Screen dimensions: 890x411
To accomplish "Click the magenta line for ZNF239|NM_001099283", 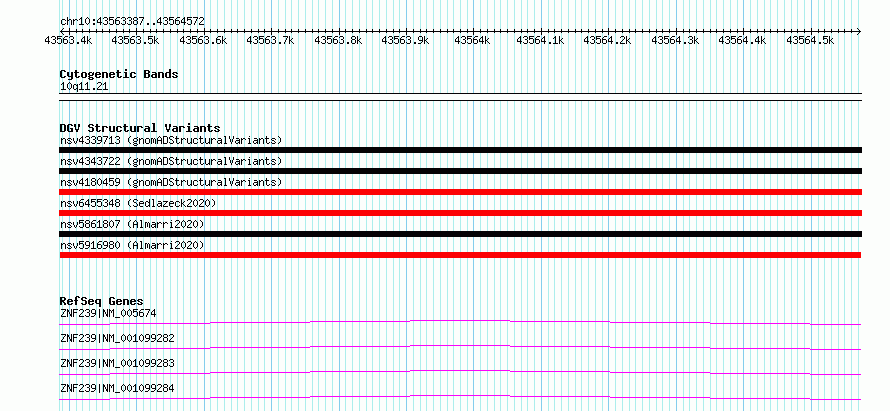I will pyautogui.click(x=460, y=371).
